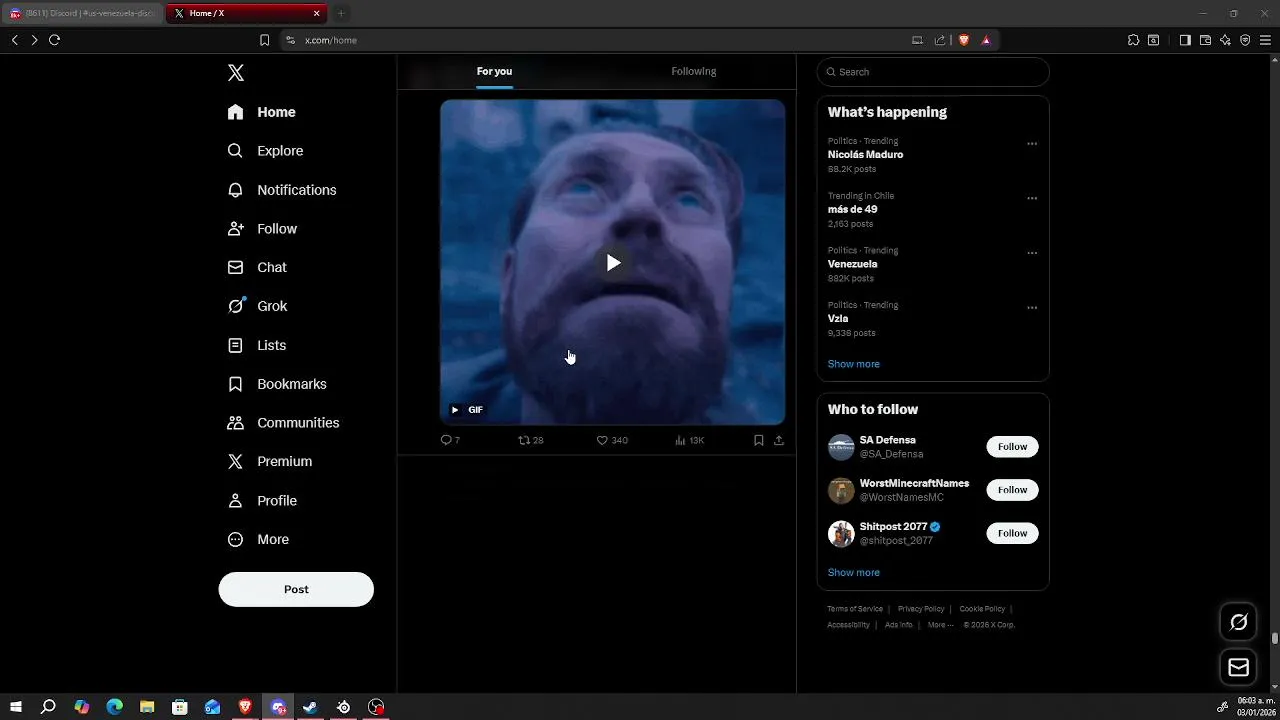The height and width of the screenshot is (720, 1280).
Task: Open more options for más de 49
Action: [x=1032, y=198]
